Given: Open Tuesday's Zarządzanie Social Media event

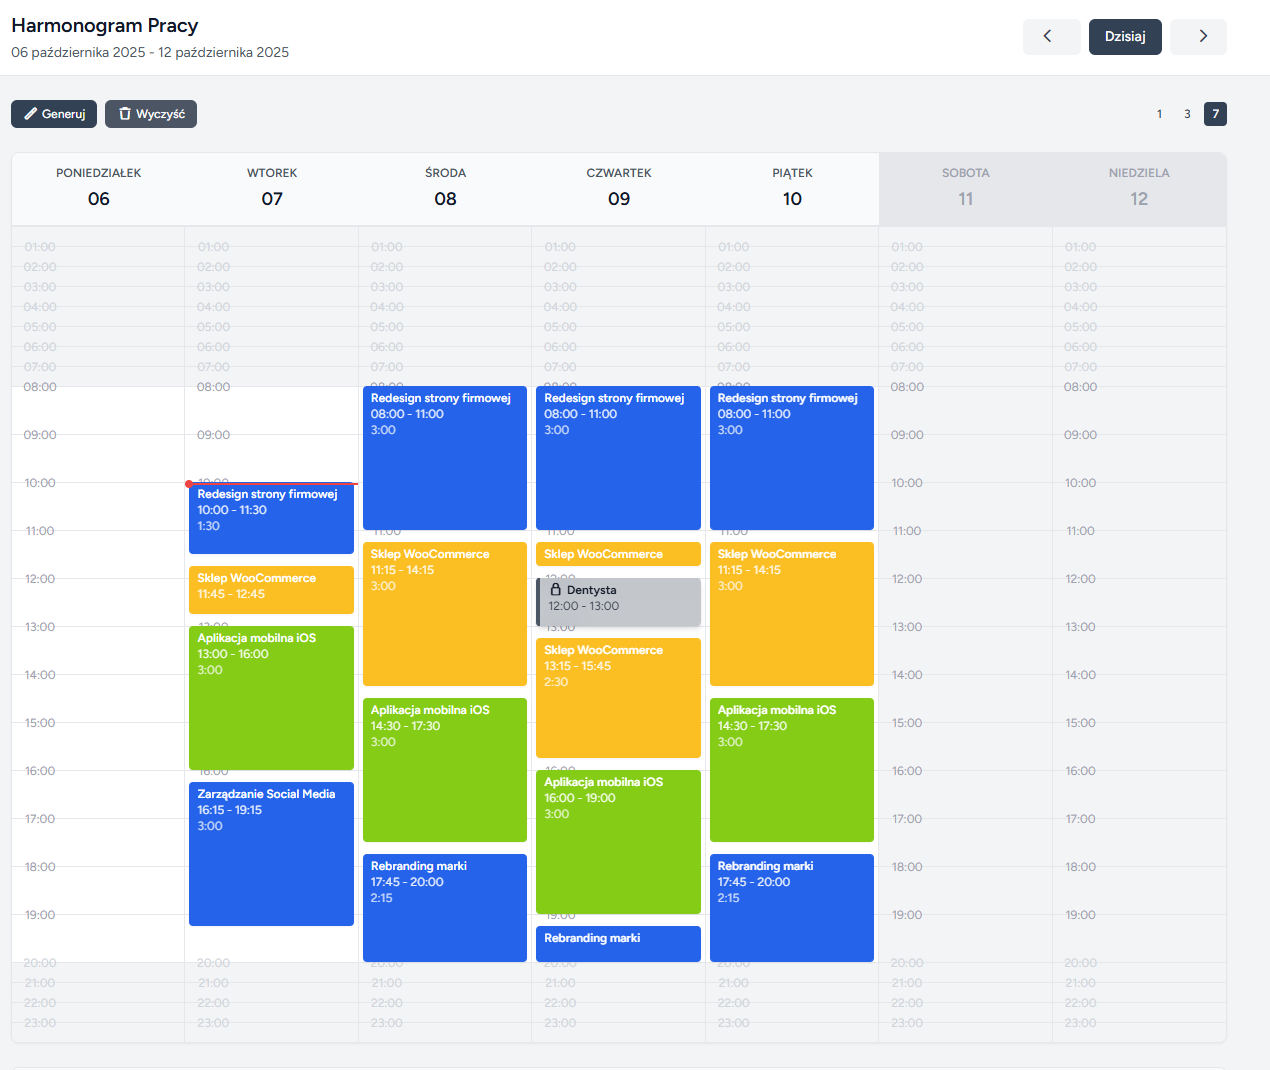Looking at the screenshot, I should tap(271, 853).
